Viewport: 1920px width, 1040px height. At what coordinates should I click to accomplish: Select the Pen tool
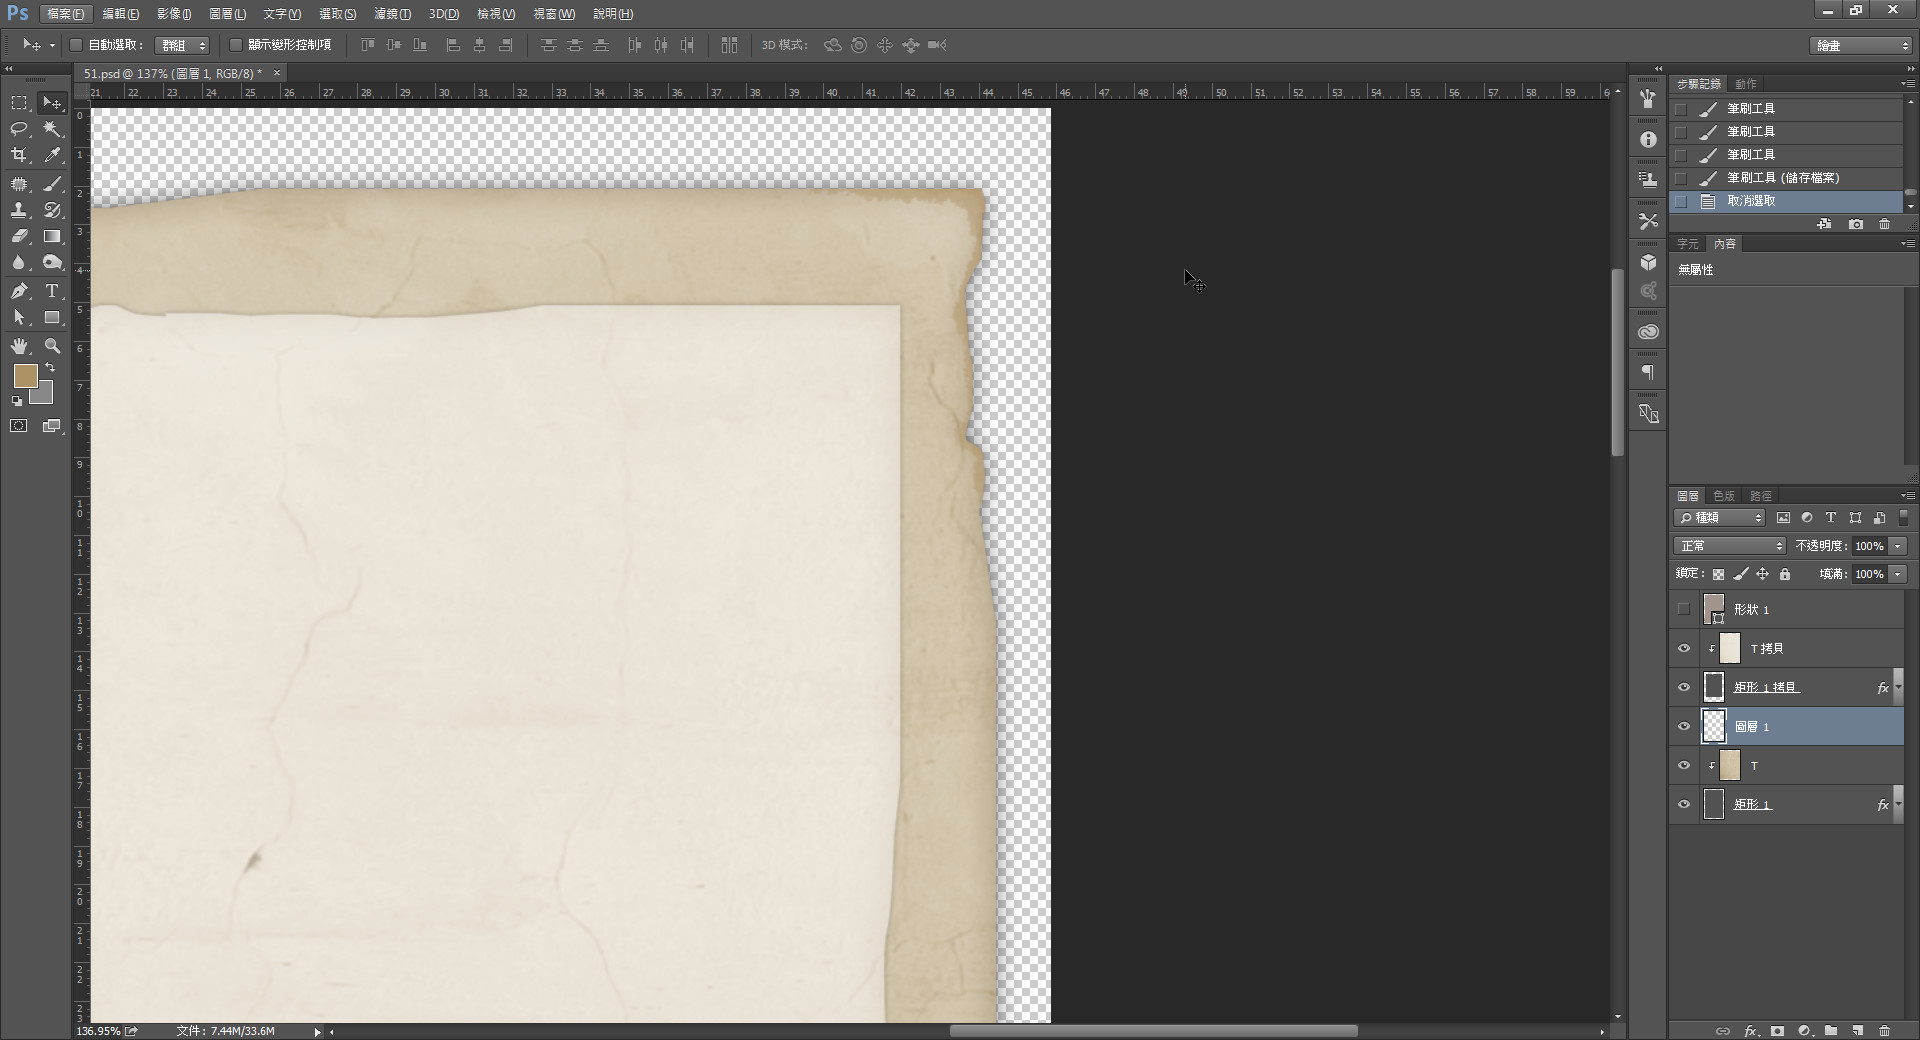click(x=19, y=291)
